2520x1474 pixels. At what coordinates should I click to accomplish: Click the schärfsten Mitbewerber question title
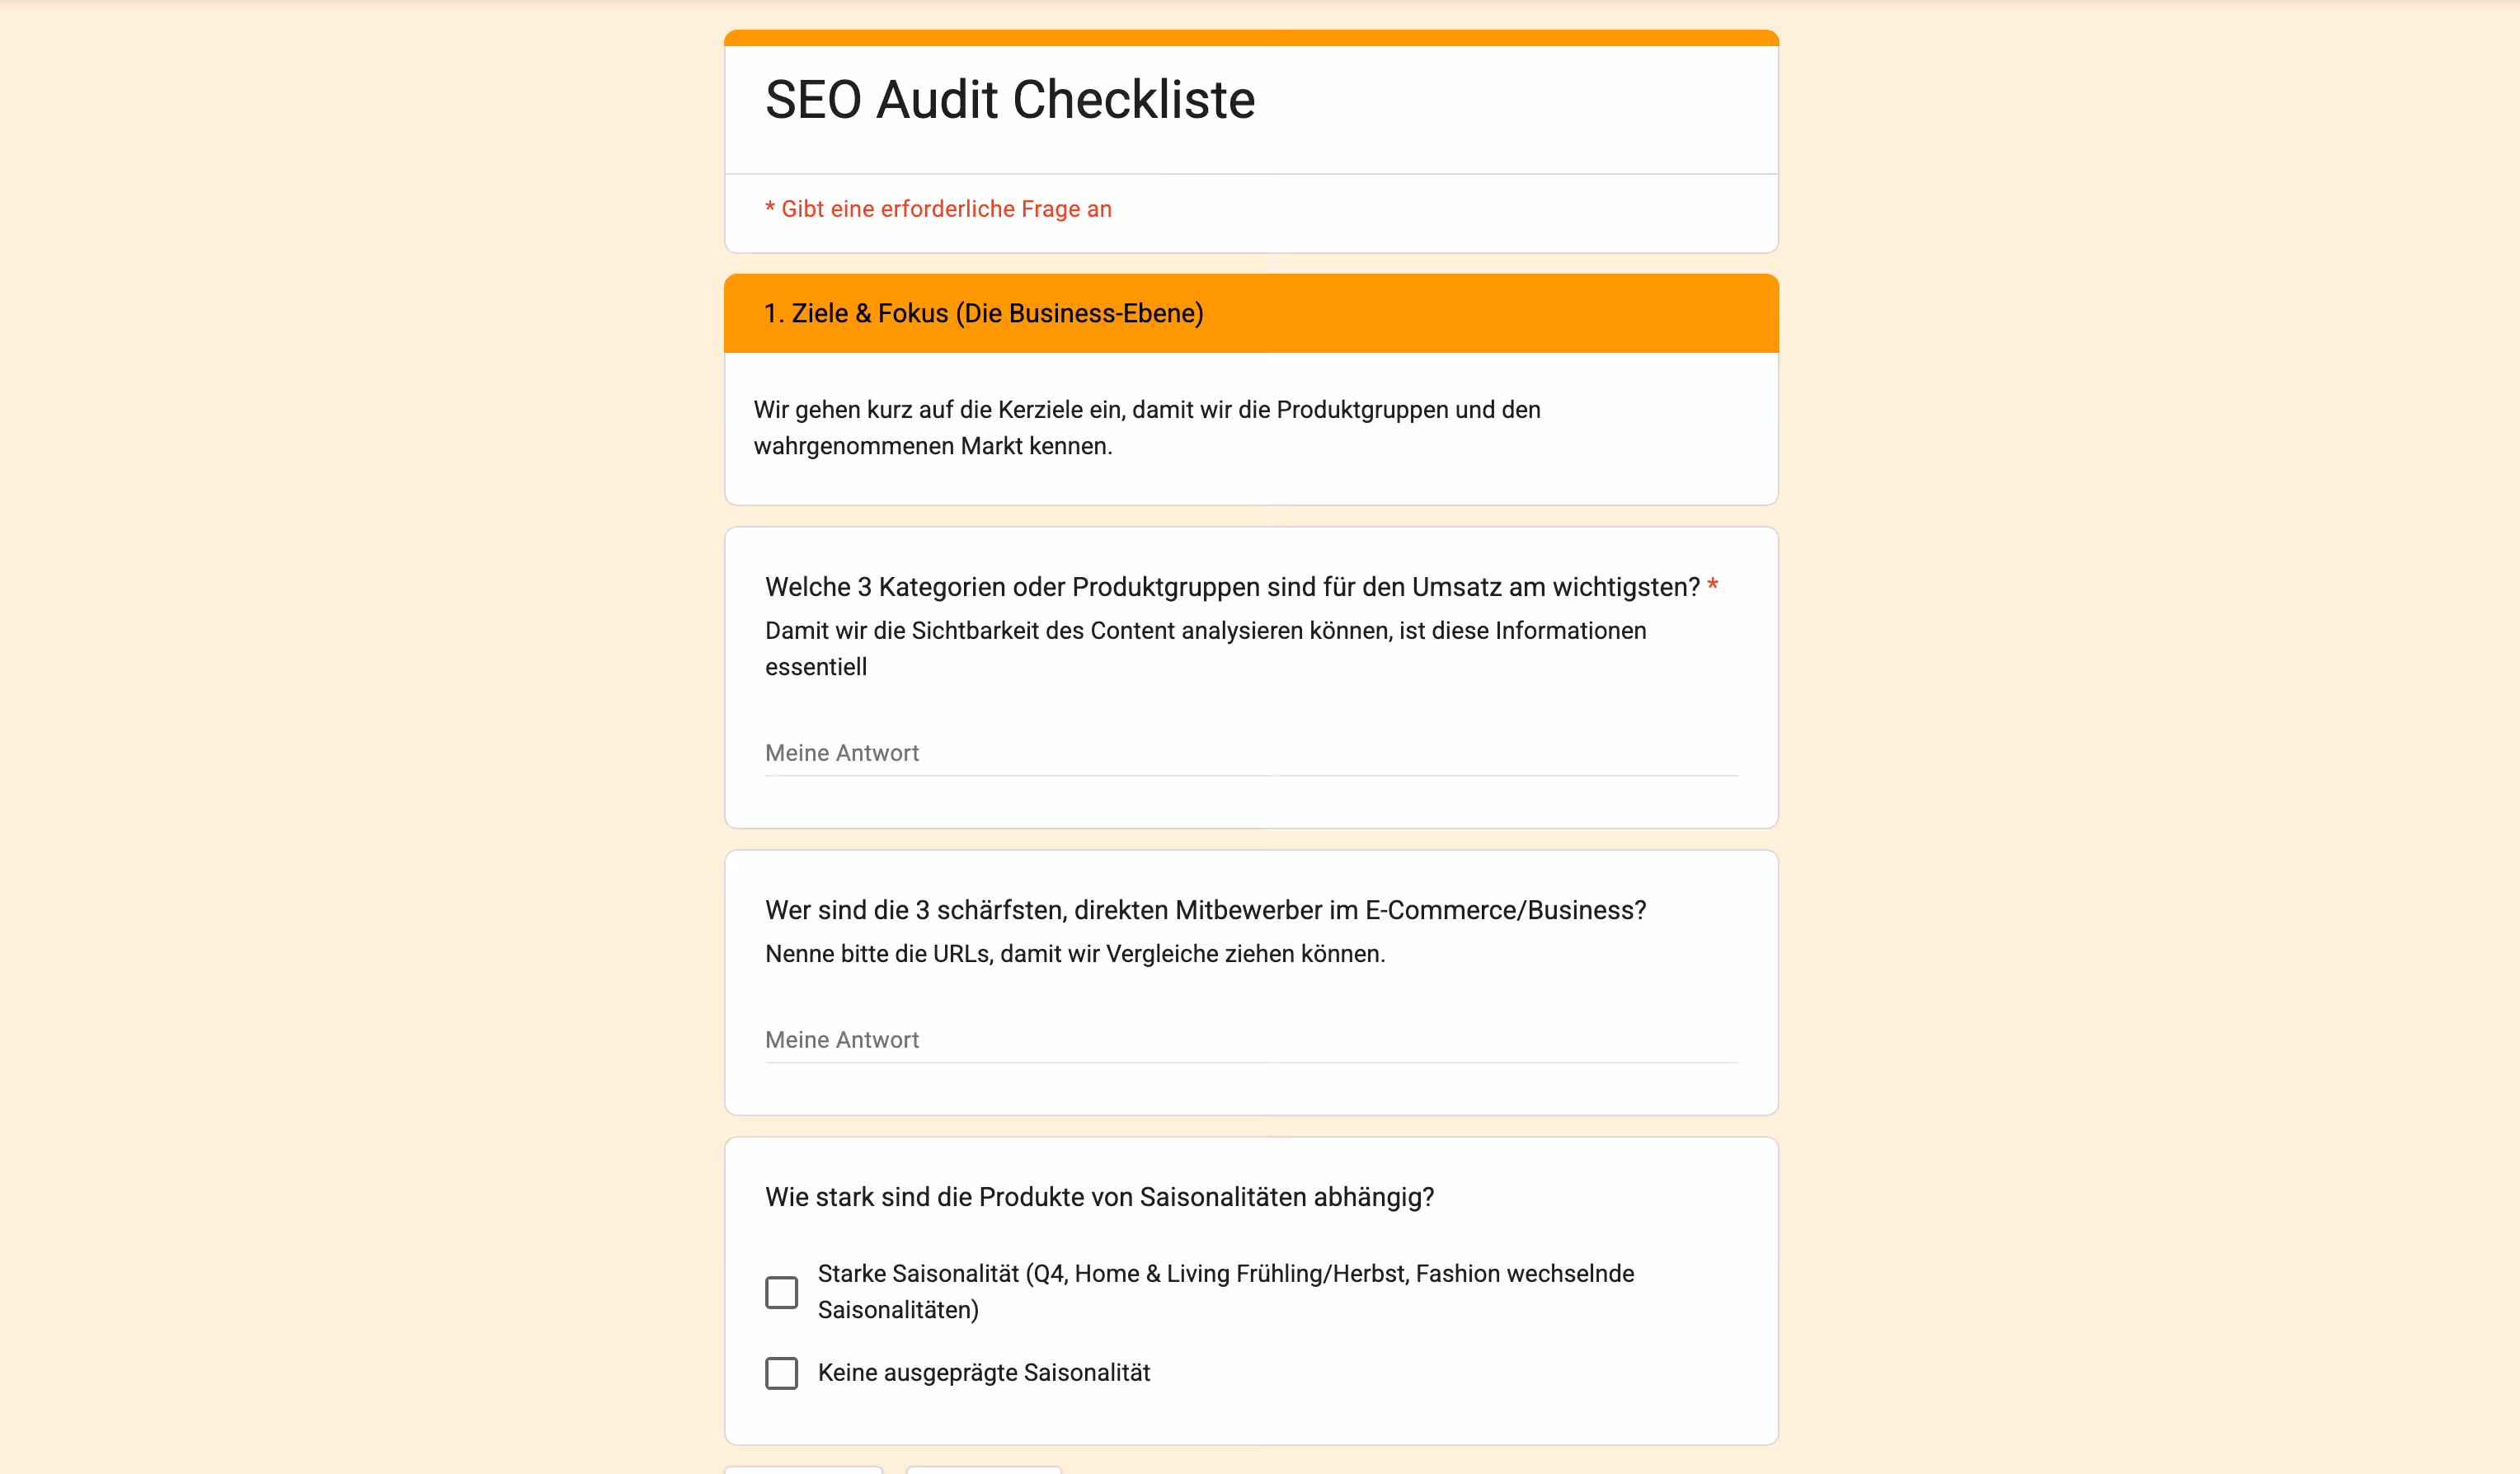pos(1205,910)
